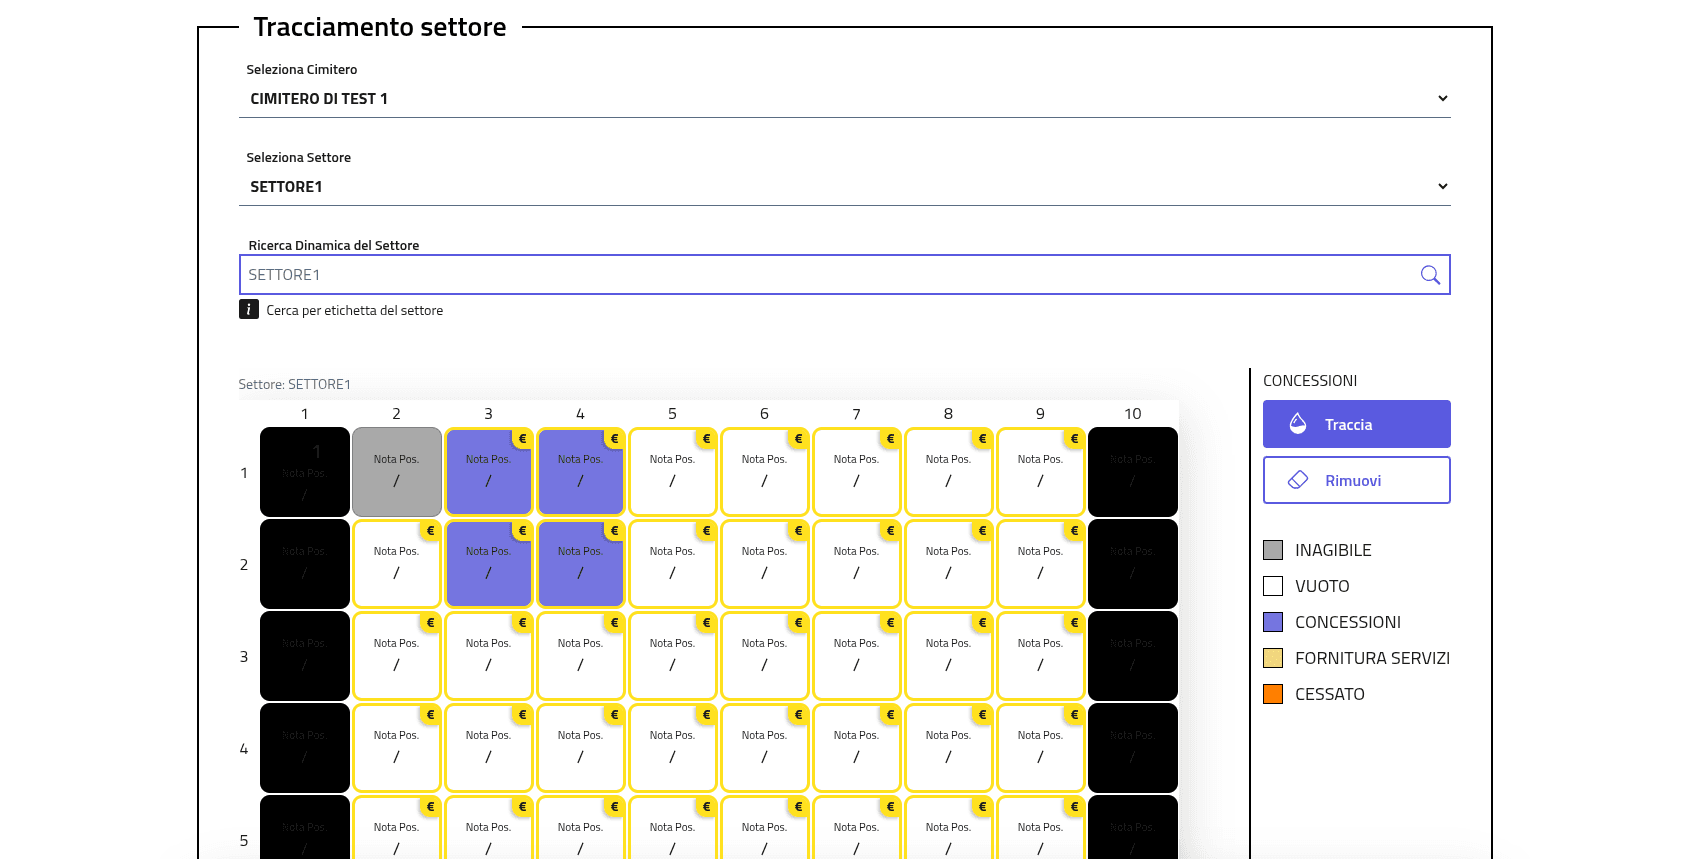This screenshot has height=861, width=1689.
Task: Click the Ricerca Dinamica del Settore field
Action: click(844, 275)
